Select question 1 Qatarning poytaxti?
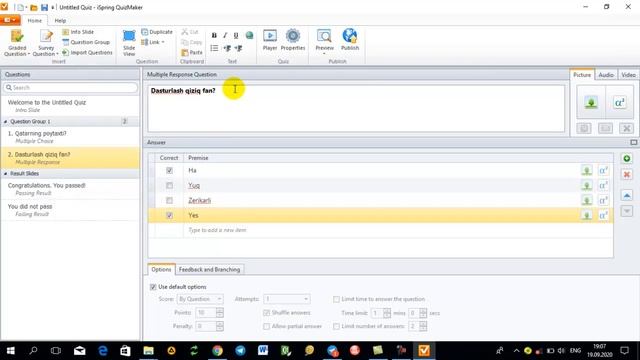640x360 pixels. coord(70,137)
